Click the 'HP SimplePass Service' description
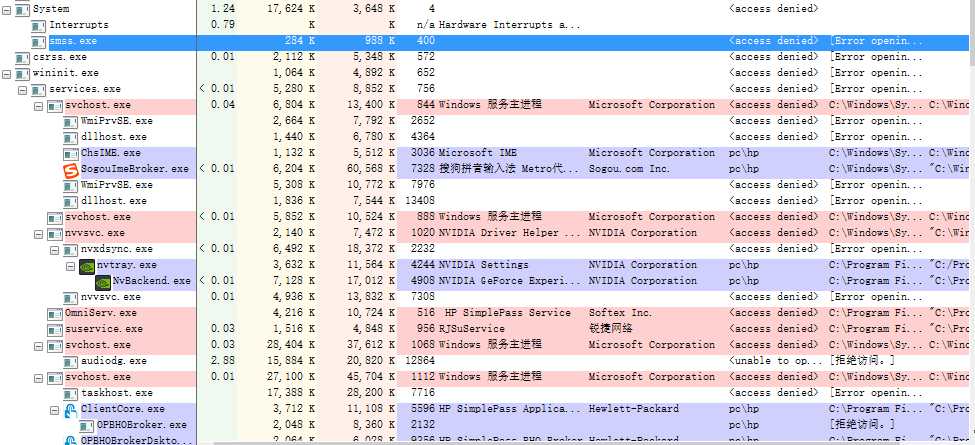Image resolution: width=975 pixels, height=445 pixels. tap(507, 313)
